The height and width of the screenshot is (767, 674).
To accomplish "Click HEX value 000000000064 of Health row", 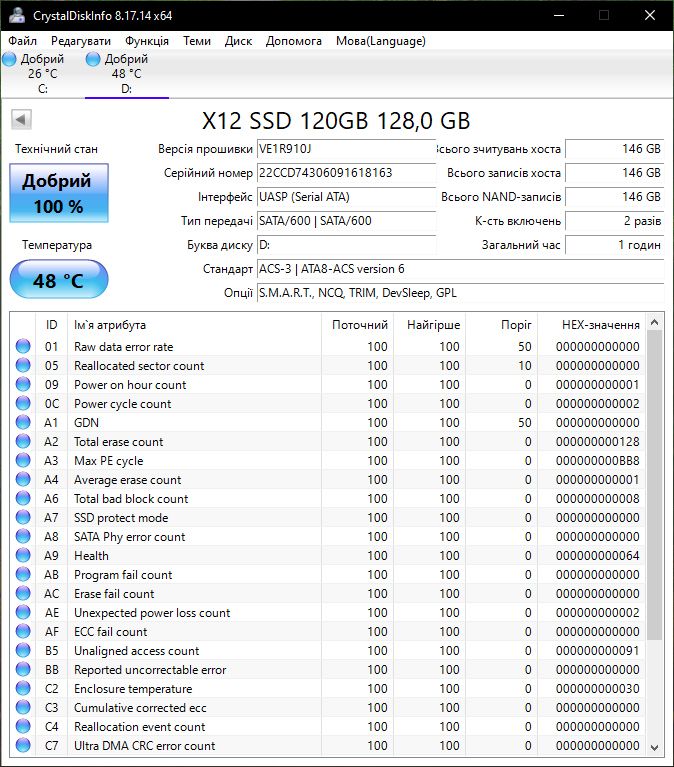I will click(597, 555).
